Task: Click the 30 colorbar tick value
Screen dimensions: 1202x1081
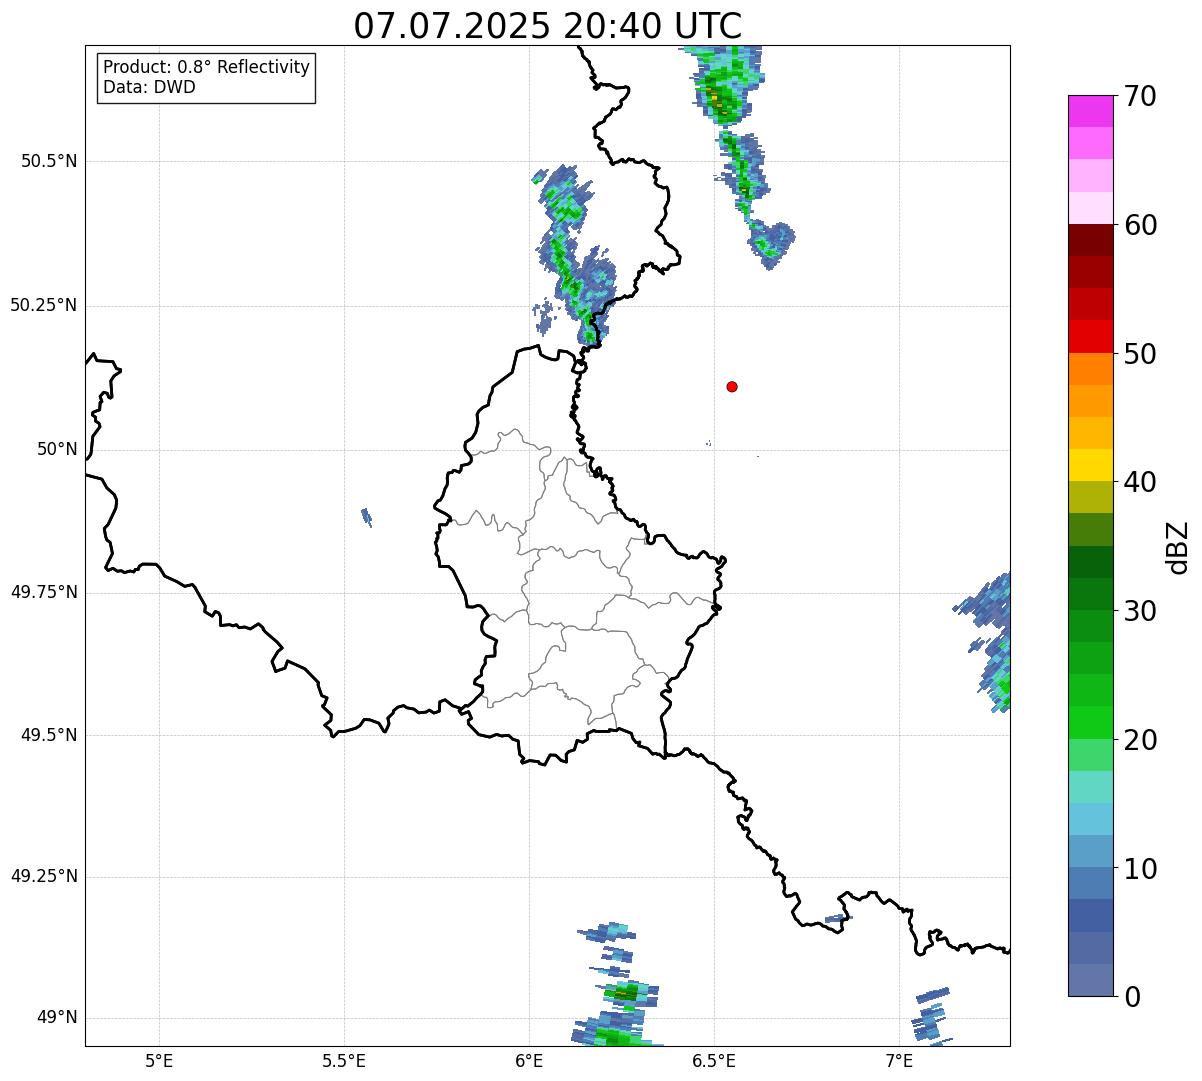Action: tap(1140, 611)
